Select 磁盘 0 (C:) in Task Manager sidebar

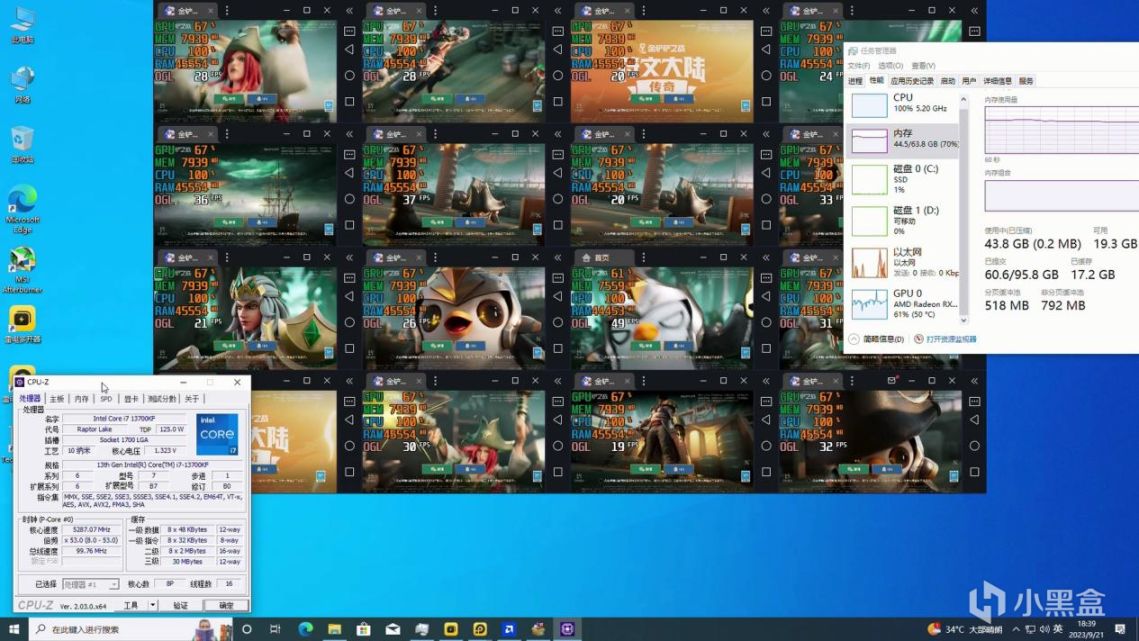(x=904, y=180)
